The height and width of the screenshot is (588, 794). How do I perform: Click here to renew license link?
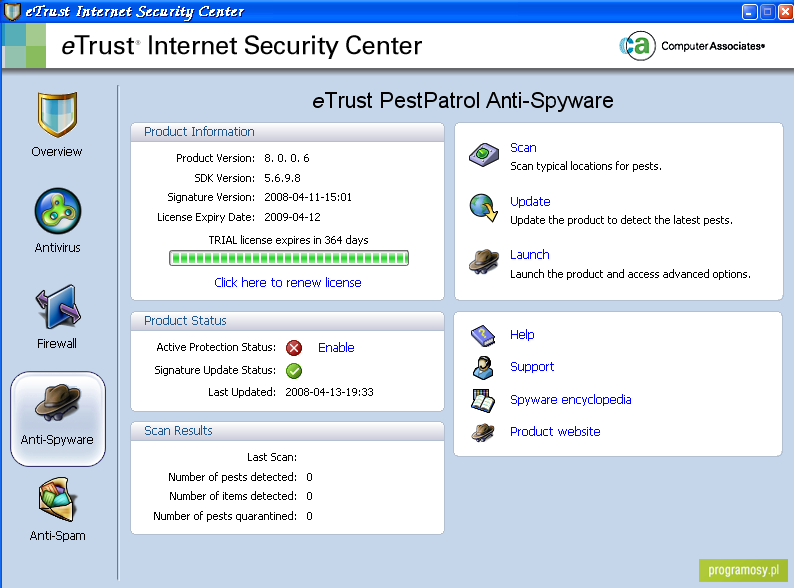(288, 283)
